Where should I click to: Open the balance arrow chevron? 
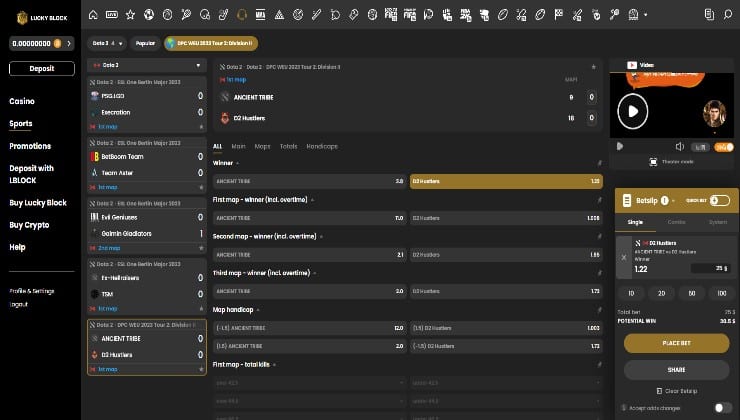(x=69, y=43)
